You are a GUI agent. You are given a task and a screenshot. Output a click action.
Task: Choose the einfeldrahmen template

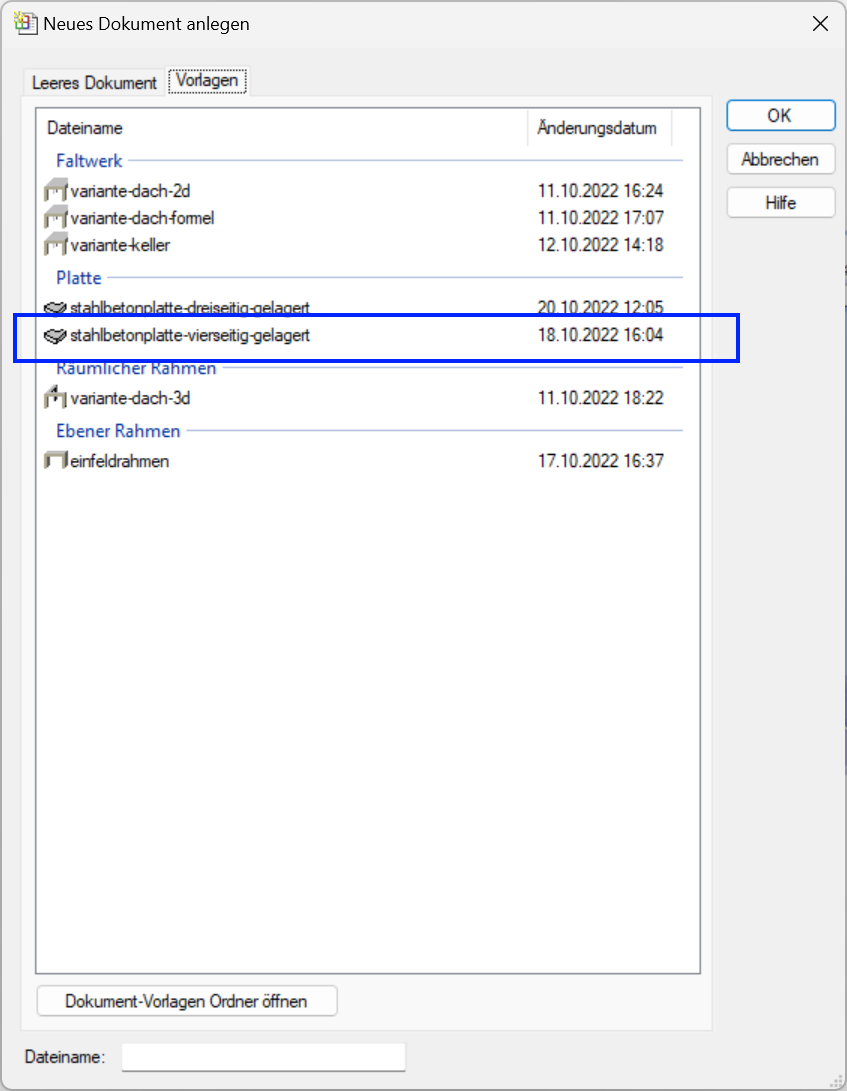[120, 461]
